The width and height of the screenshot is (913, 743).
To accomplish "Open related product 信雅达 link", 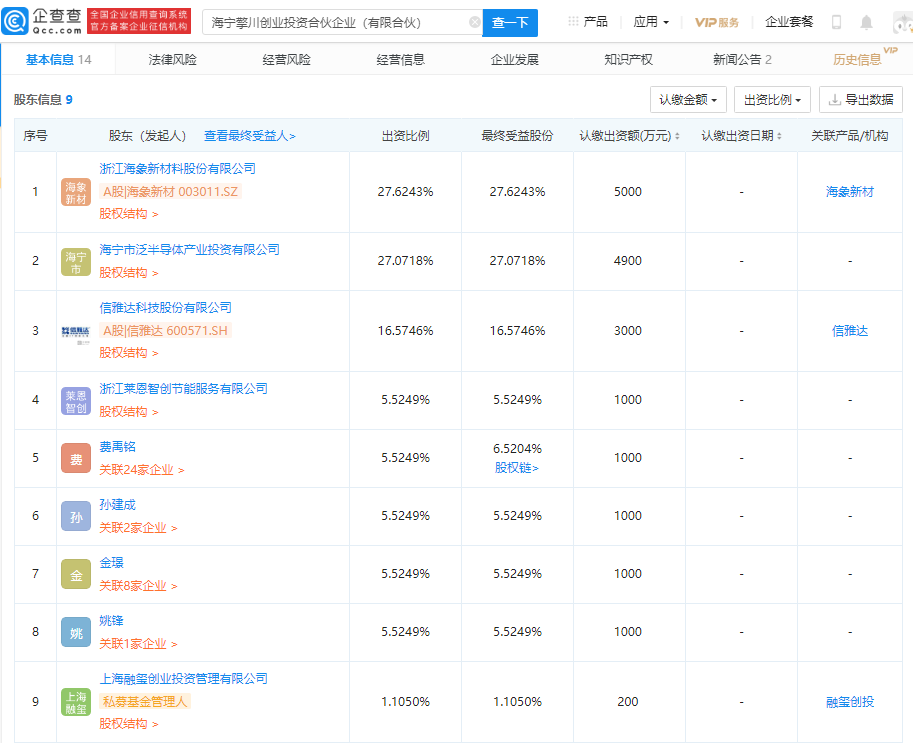I will tap(850, 331).
